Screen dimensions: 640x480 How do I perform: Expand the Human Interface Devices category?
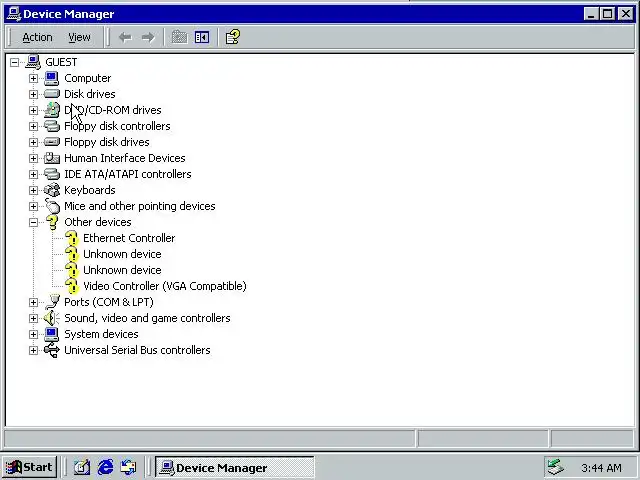pos(33,158)
